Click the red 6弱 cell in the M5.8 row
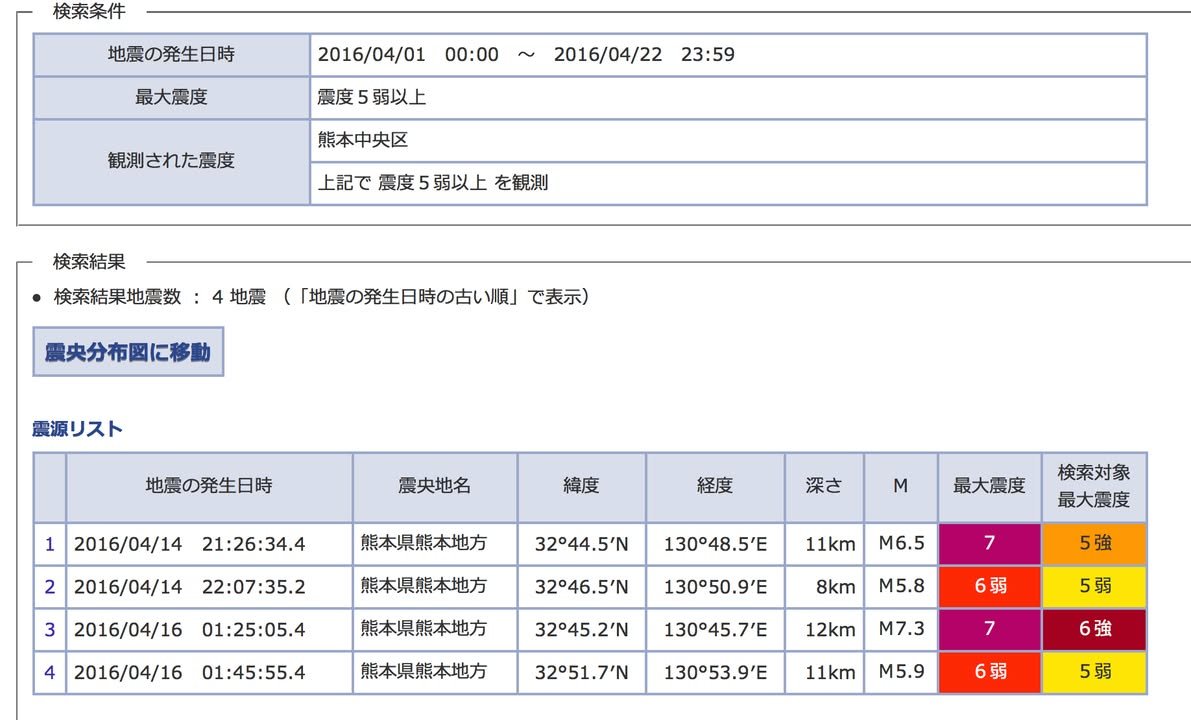This screenshot has width=1191, height=720. pos(989,587)
